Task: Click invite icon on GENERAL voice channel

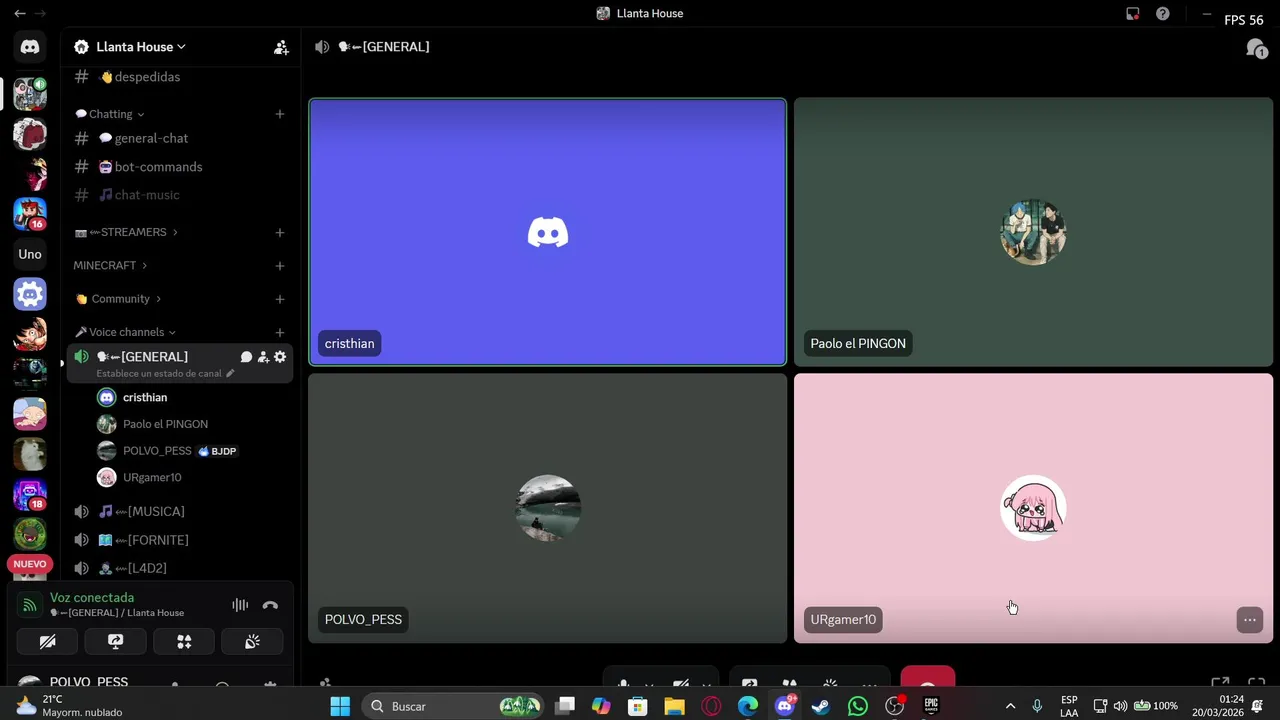Action: point(263,357)
